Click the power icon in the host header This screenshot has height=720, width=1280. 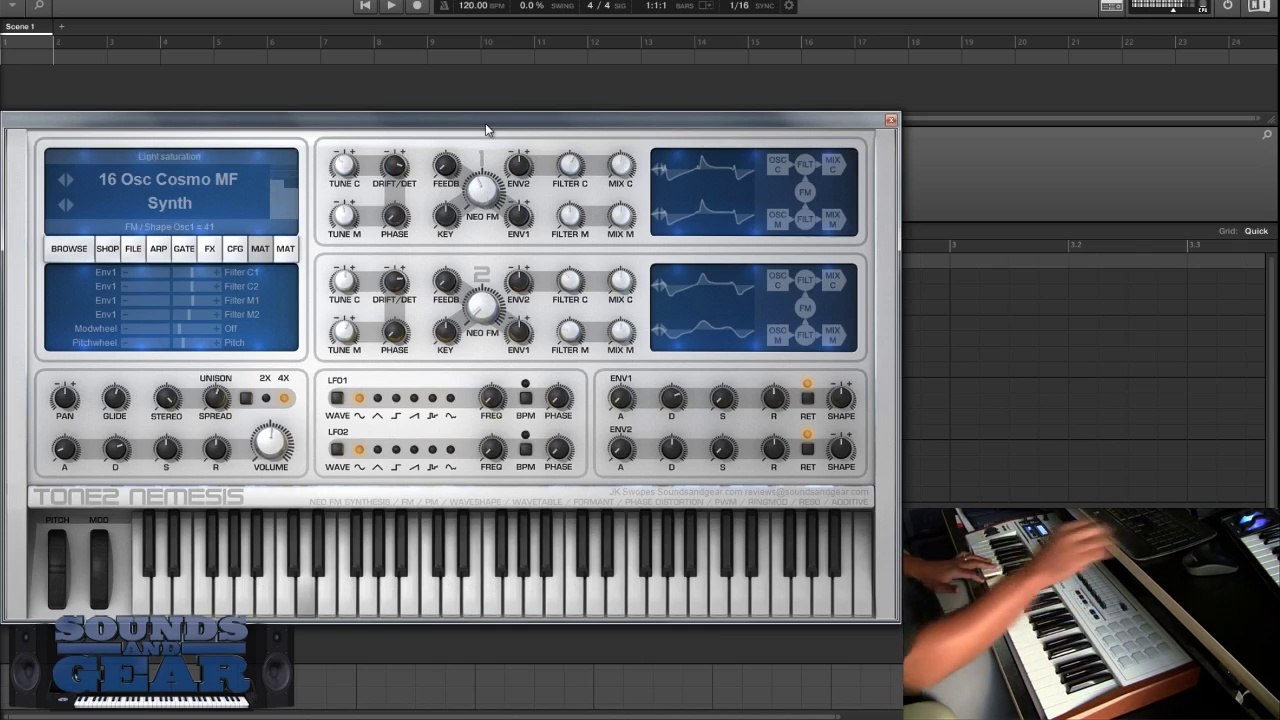coord(1228,6)
